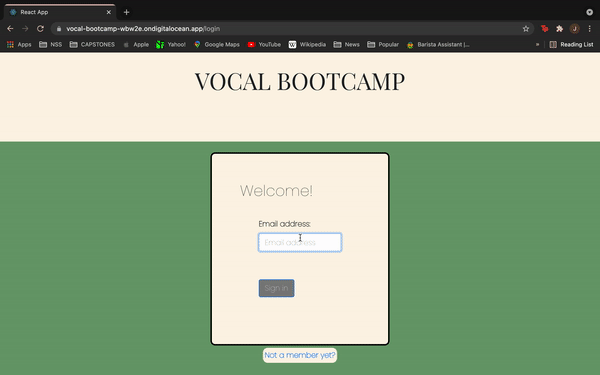The image size is (600, 375).
Task: Close the React App tab
Action: point(109,12)
